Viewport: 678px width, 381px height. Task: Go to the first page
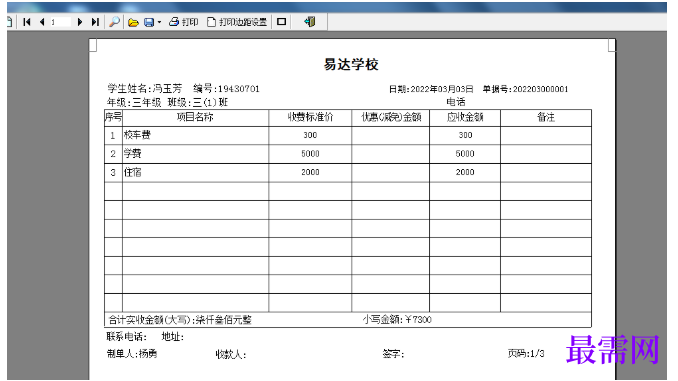coord(27,22)
